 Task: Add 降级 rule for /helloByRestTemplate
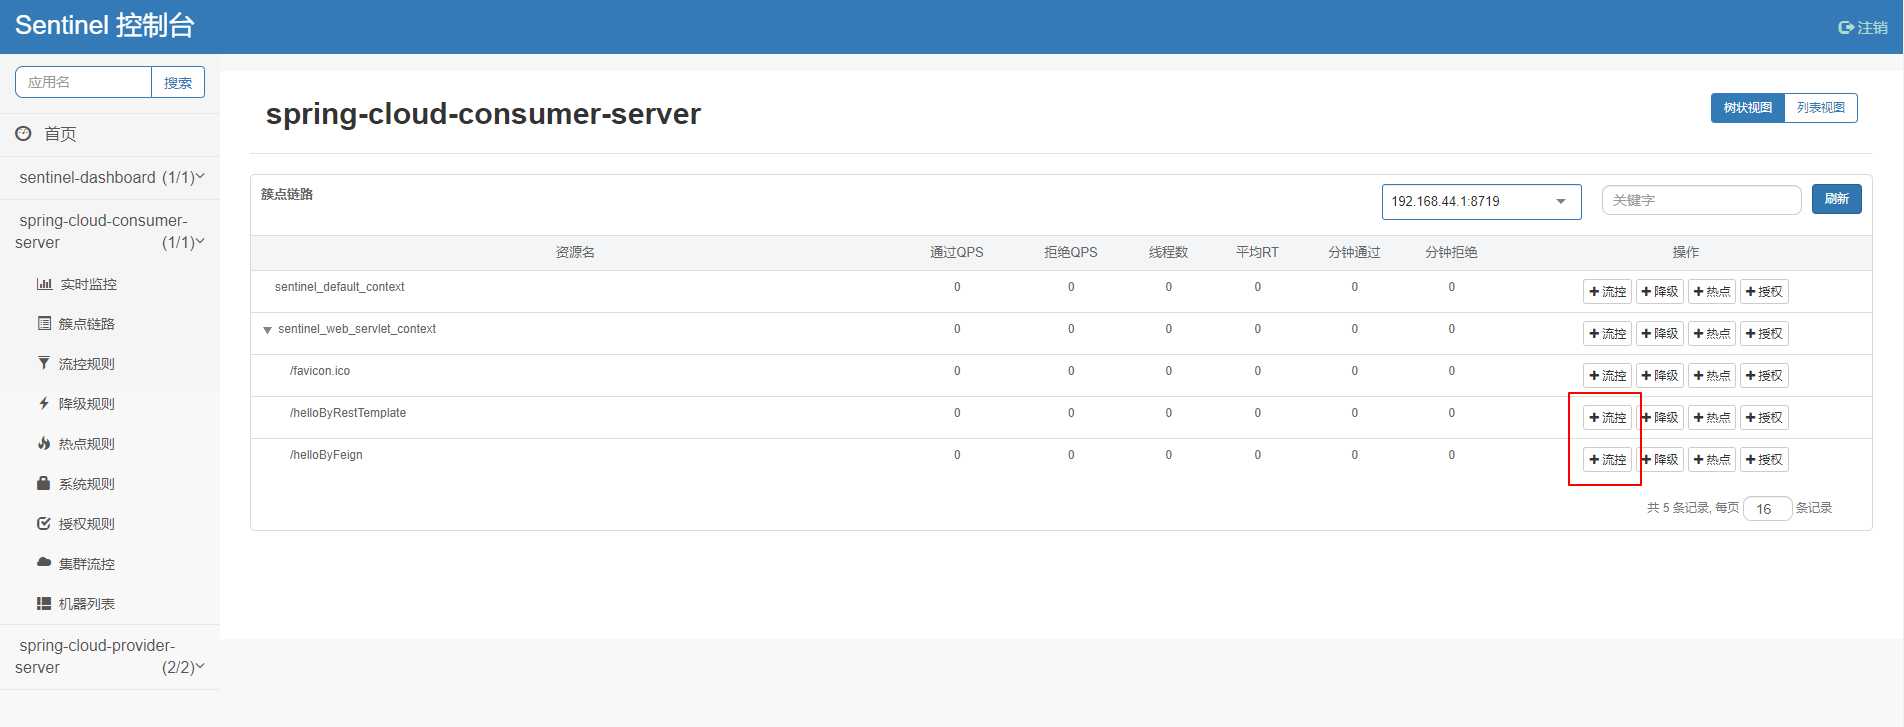(1660, 418)
